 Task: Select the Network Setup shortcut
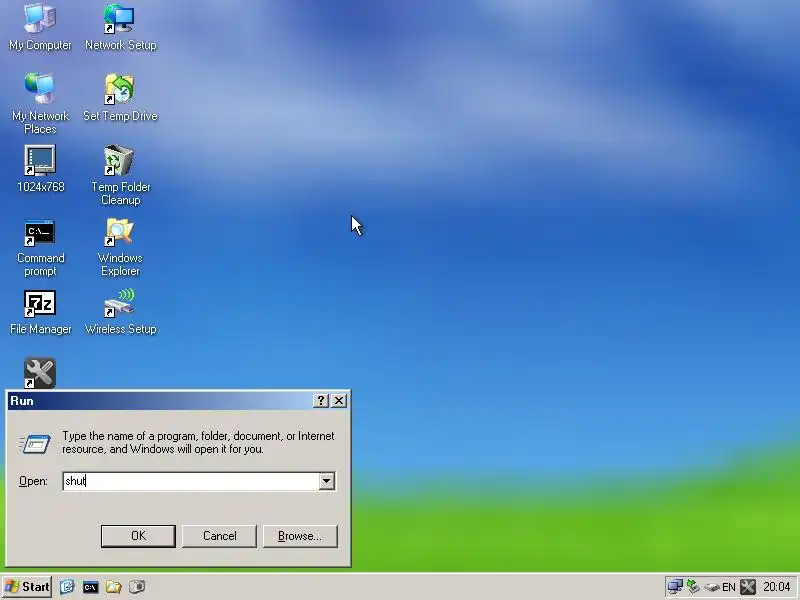pyautogui.click(x=120, y=27)
